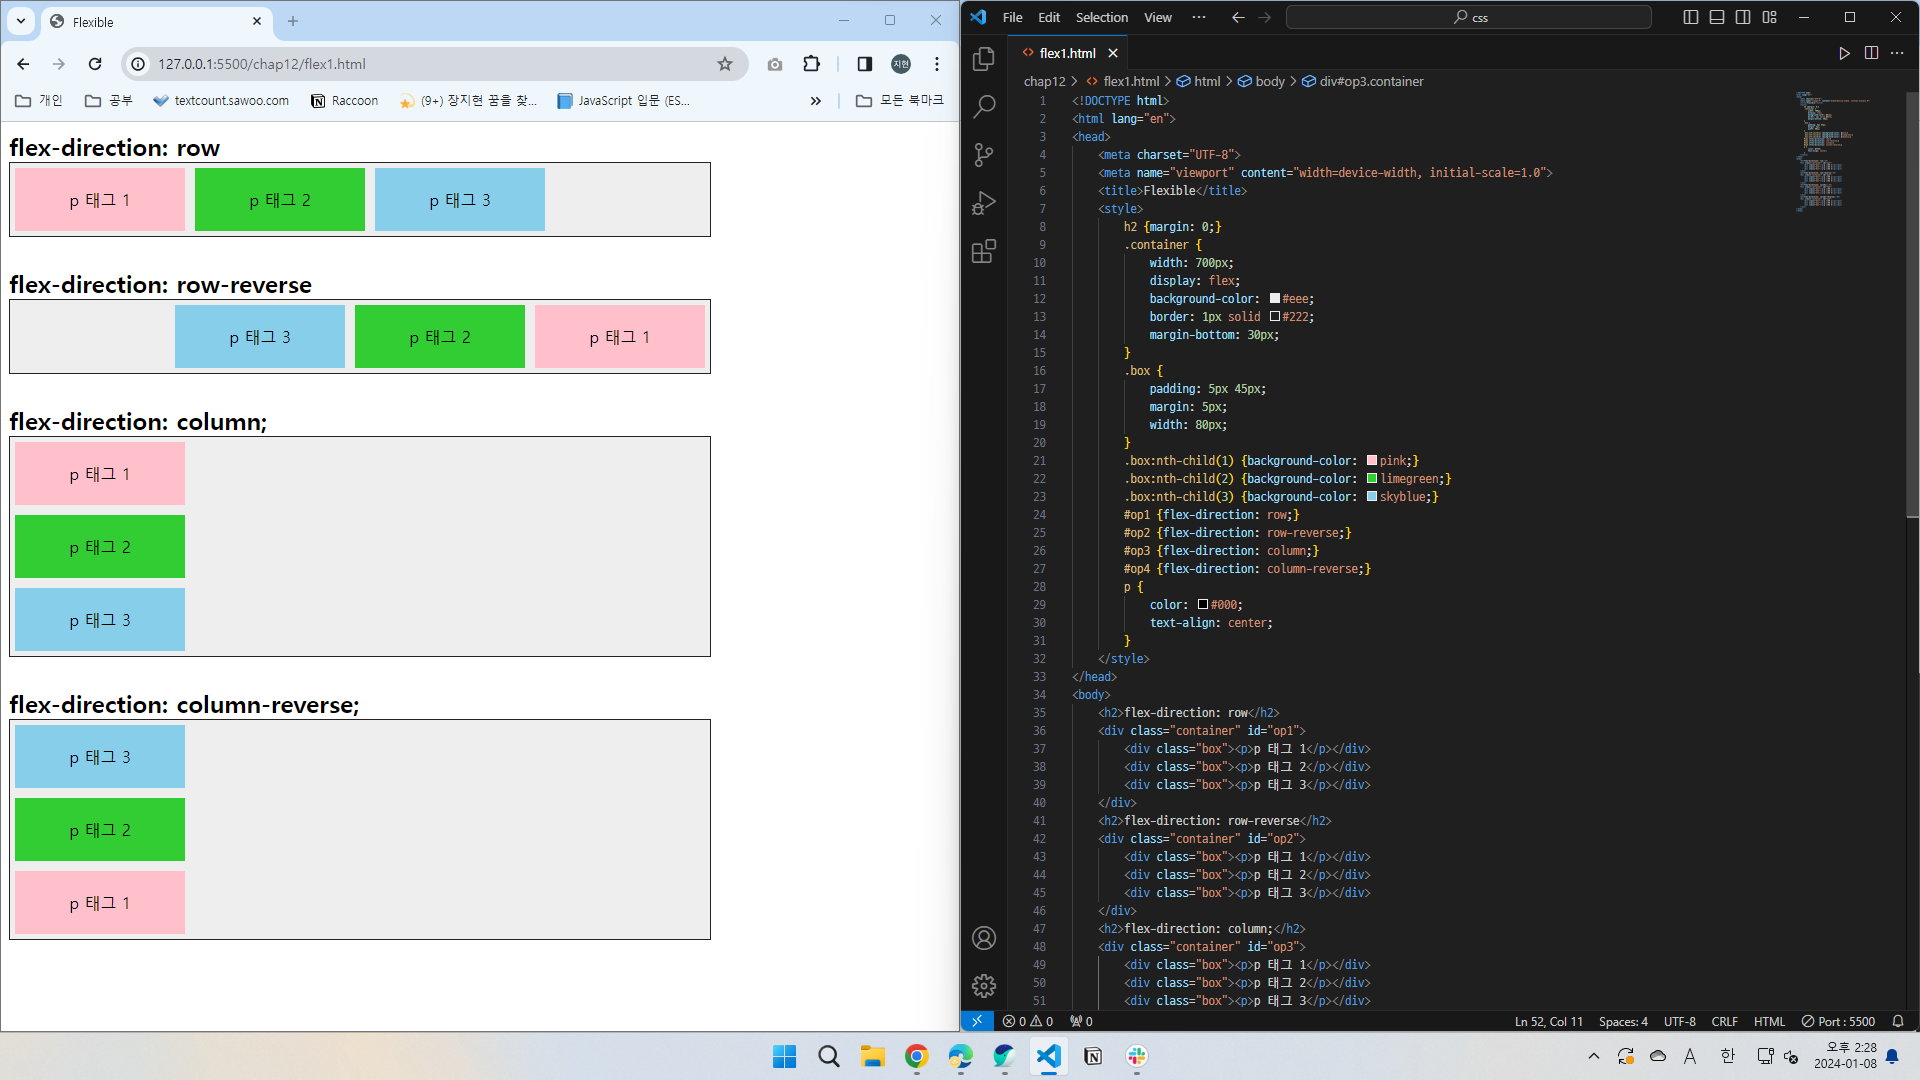Click the #eee color swatch
This screenshot has width=1920, height=1080.
pos(1275,299)
